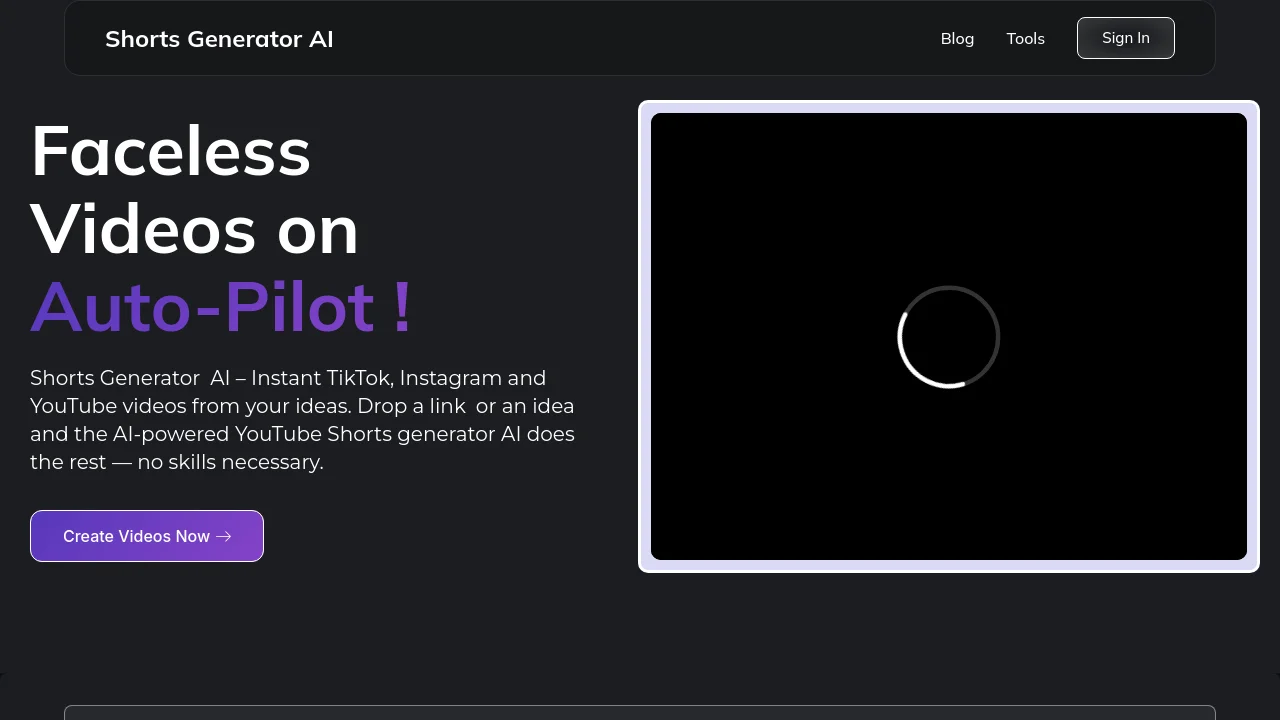Image resolution: width=1280 pixels, height=720 pixels.
Task: Click the Faceless Videos on Auto-Pilot heading
Action: (x=221, y=228)
